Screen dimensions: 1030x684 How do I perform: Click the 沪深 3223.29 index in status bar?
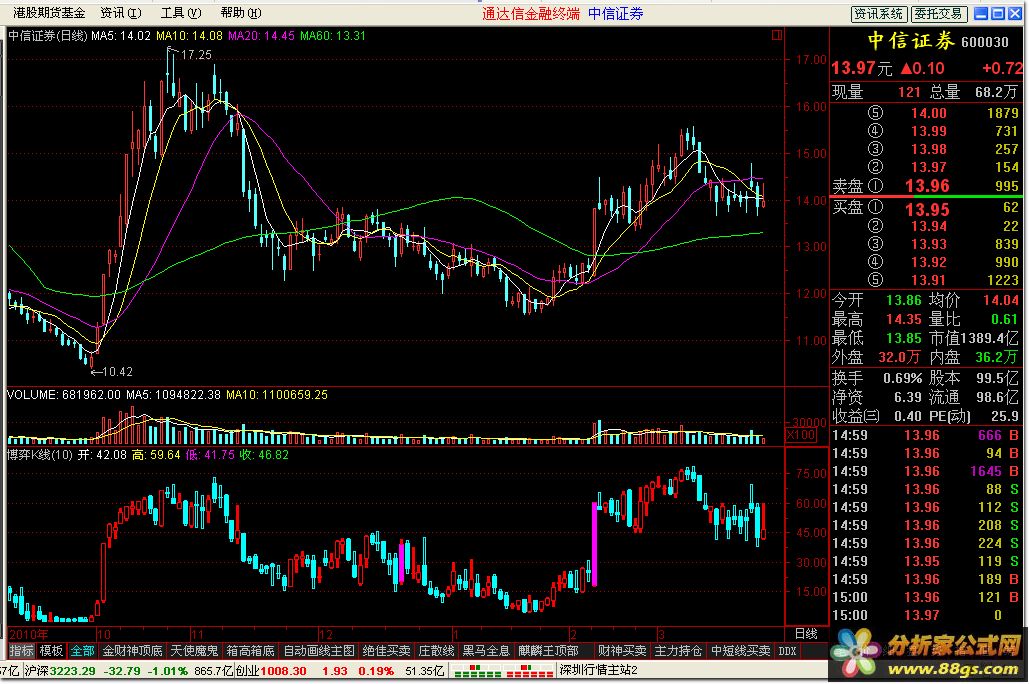(60, 671)
